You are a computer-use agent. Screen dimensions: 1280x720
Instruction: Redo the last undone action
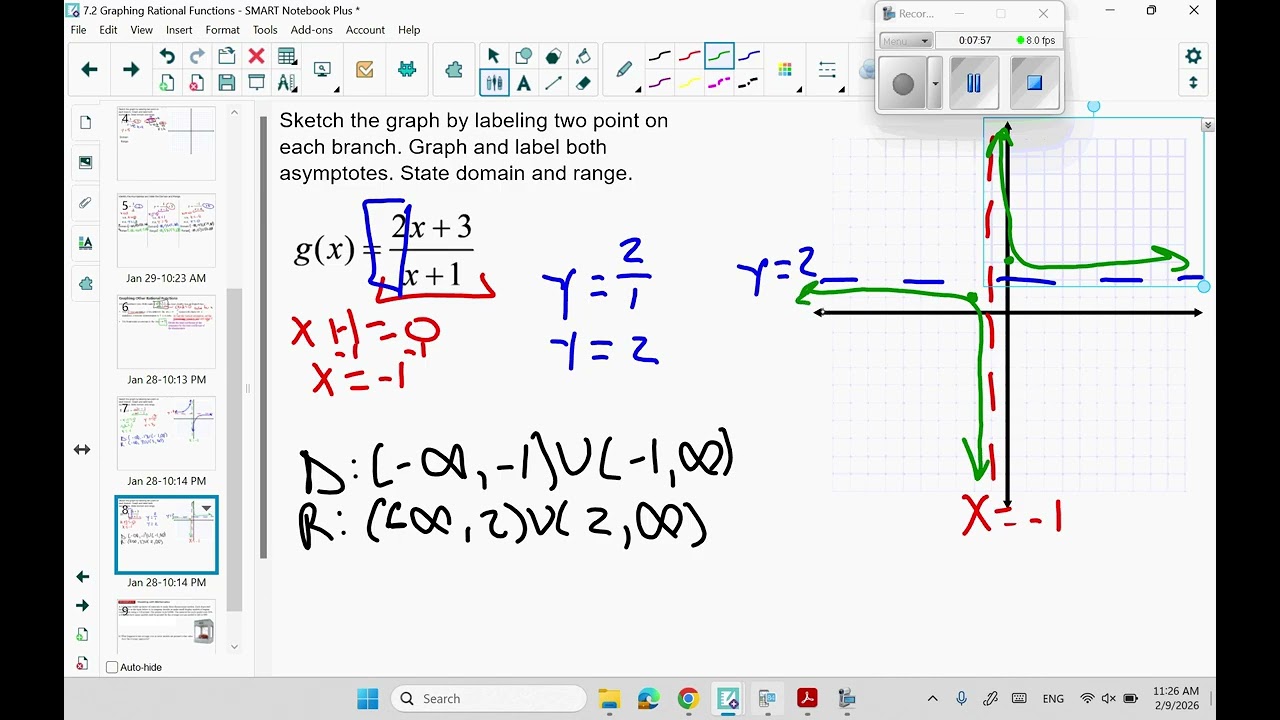(197, 56)
